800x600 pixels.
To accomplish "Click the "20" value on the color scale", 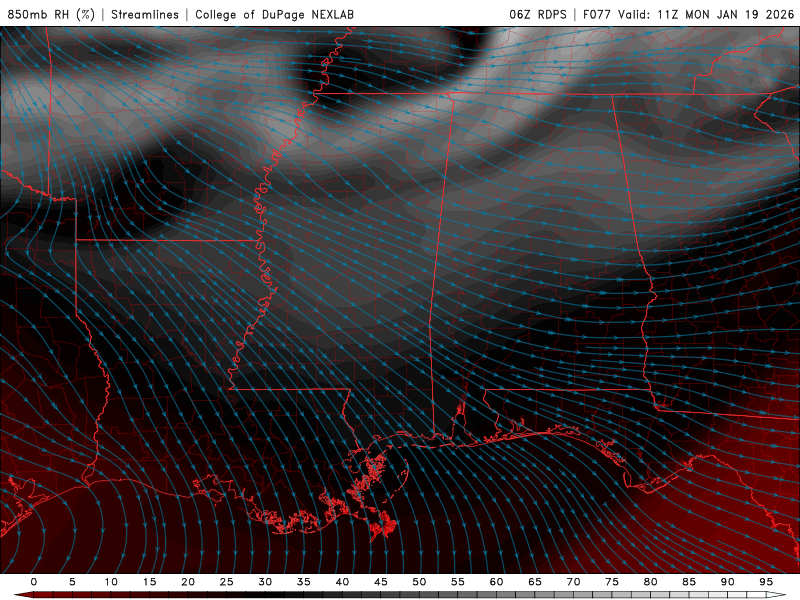I will (x=188, y=582).
